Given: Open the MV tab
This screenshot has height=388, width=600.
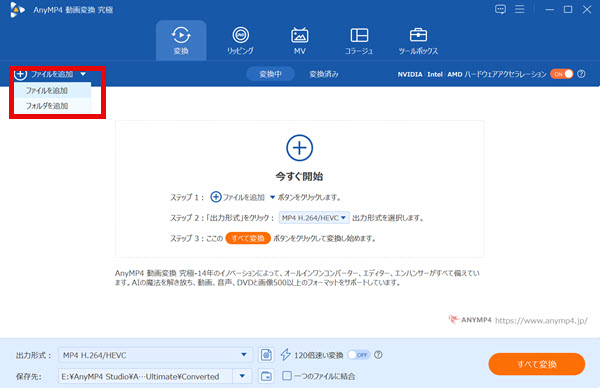Looking at the screenshot, I should pos(300,41).
